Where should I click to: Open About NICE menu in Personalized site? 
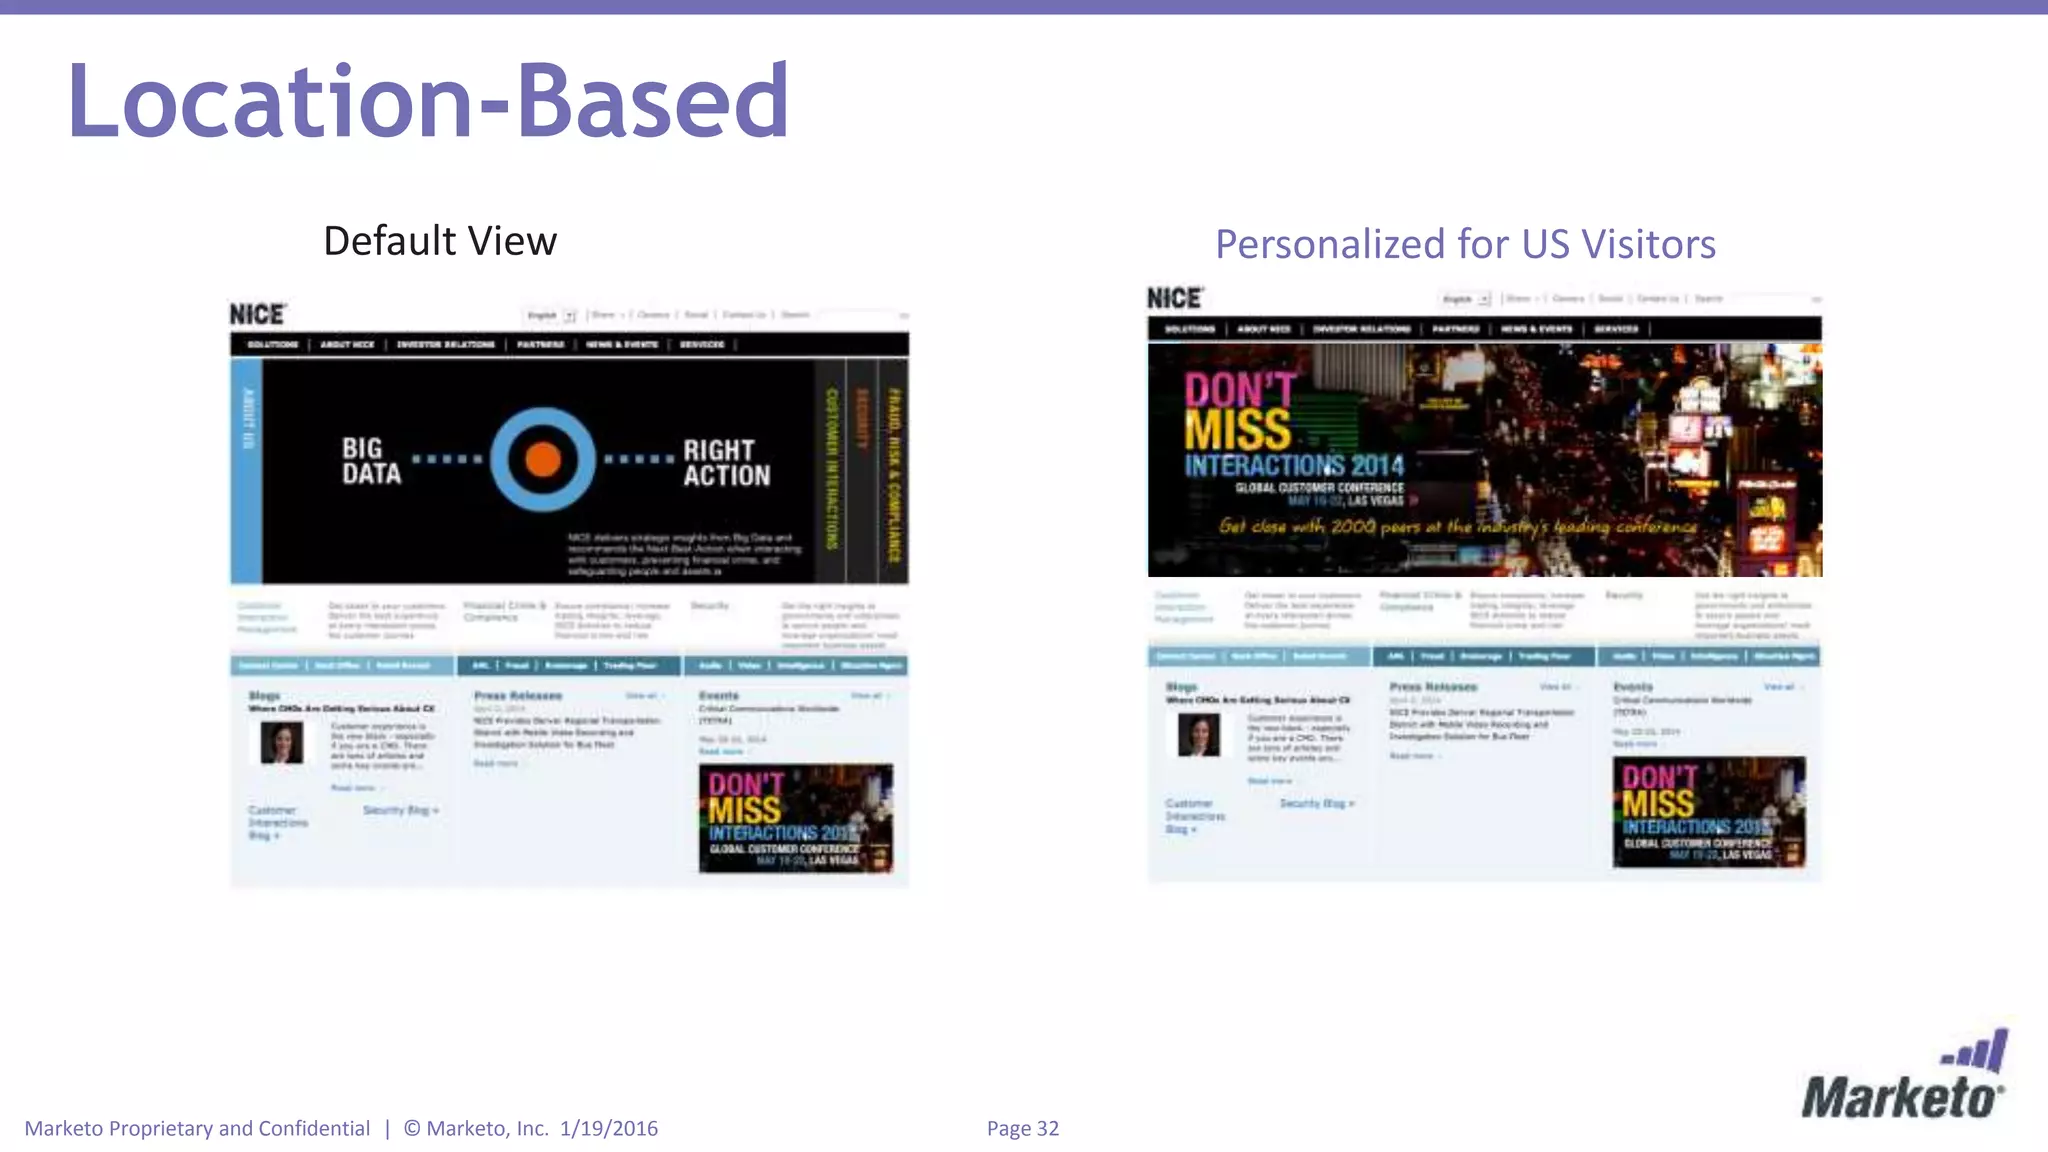pos(1264,329)
